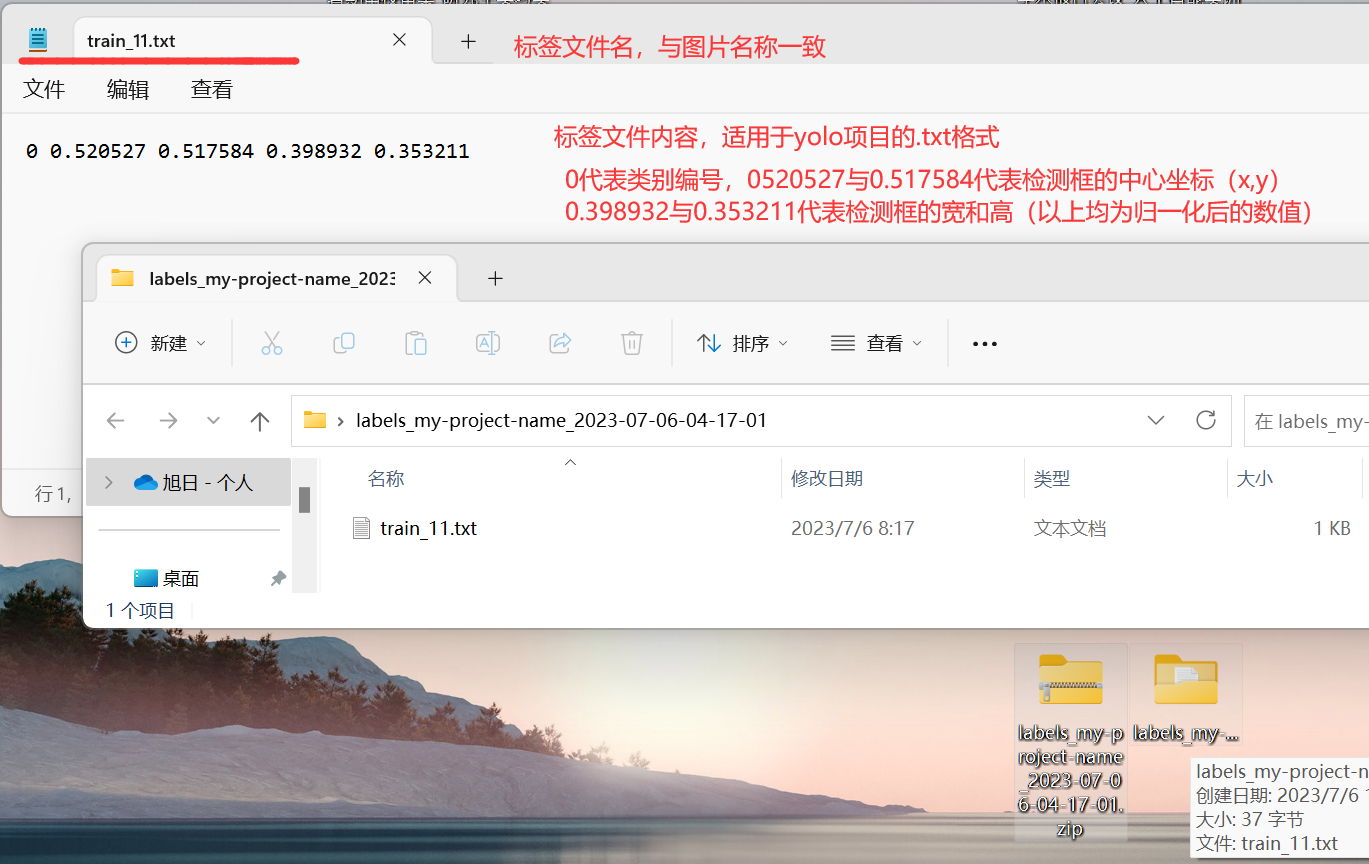This screenshot has width=1369, height=864.
Task: Click the Rename icon in Explorer toolbar
Action: 487,343
